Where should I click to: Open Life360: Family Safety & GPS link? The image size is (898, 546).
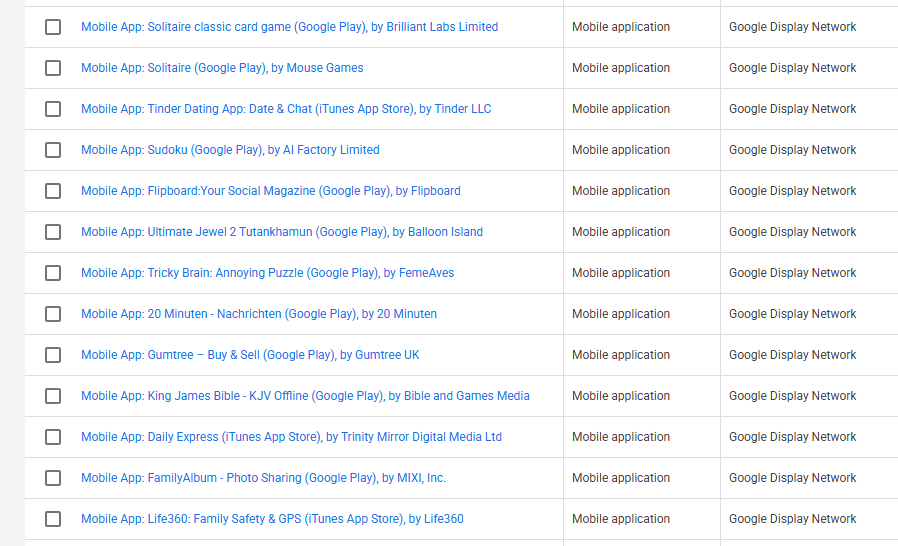click(272, 518)
